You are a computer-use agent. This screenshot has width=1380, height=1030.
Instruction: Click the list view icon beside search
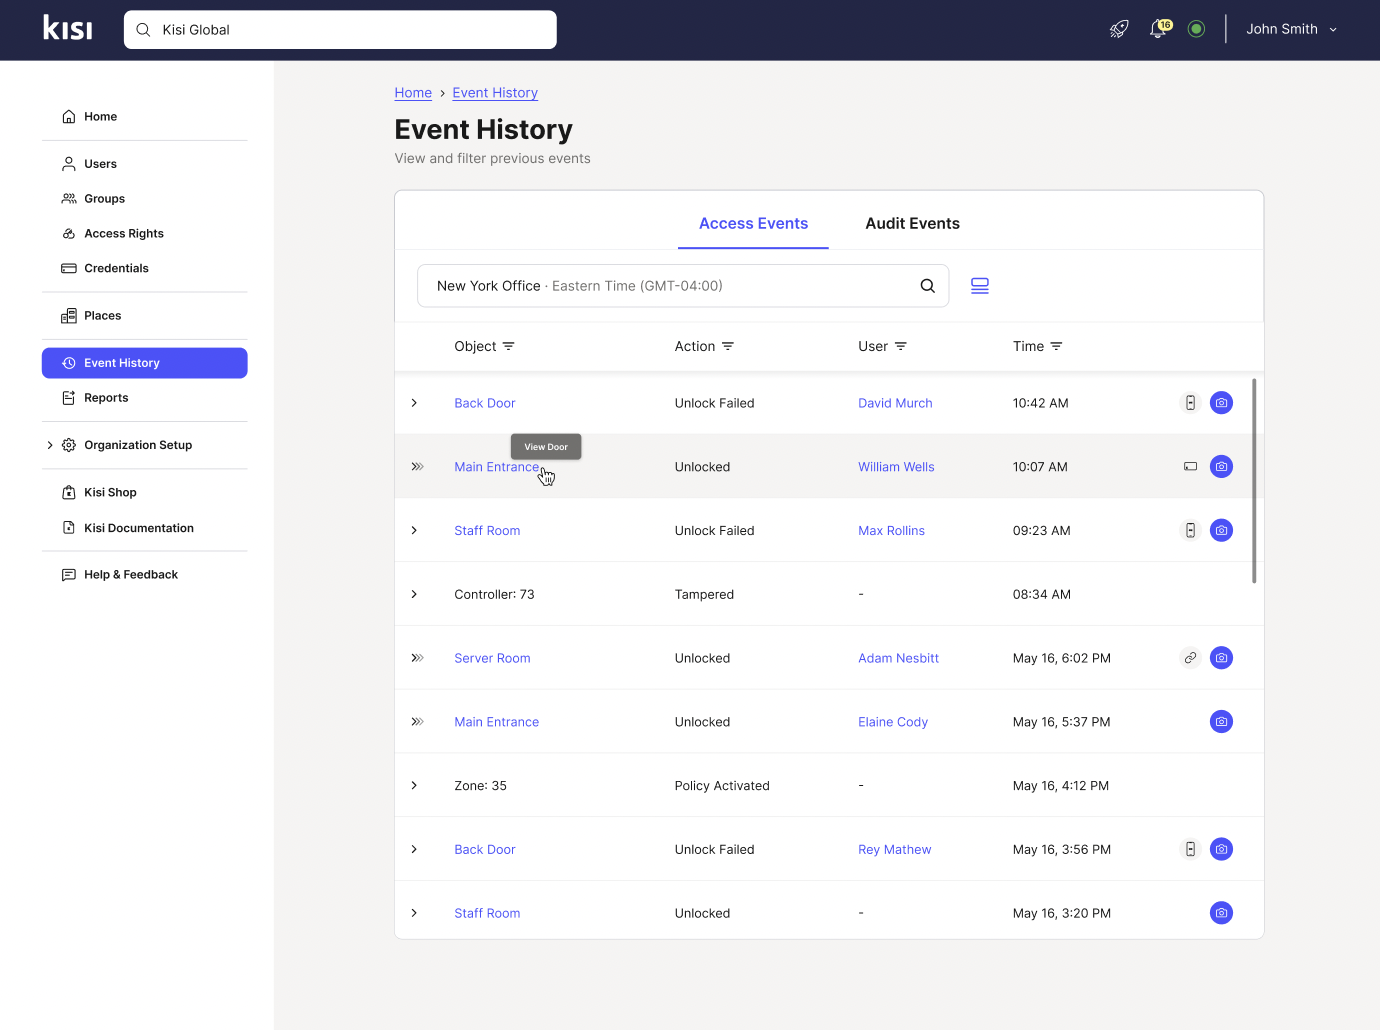[980, 286]
